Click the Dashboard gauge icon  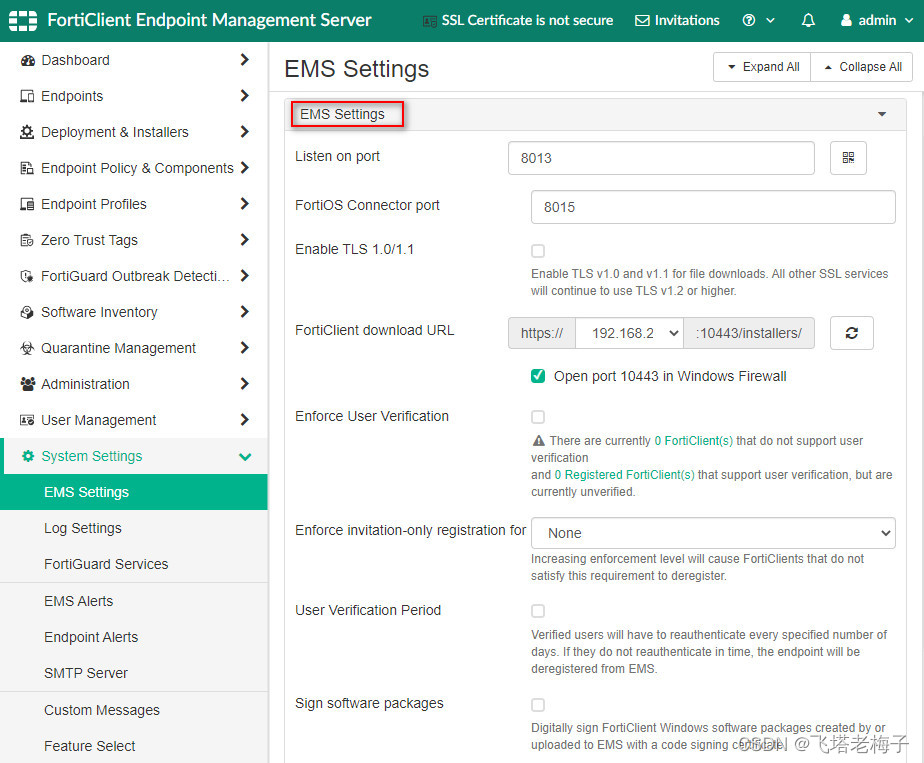coord(27,60)
